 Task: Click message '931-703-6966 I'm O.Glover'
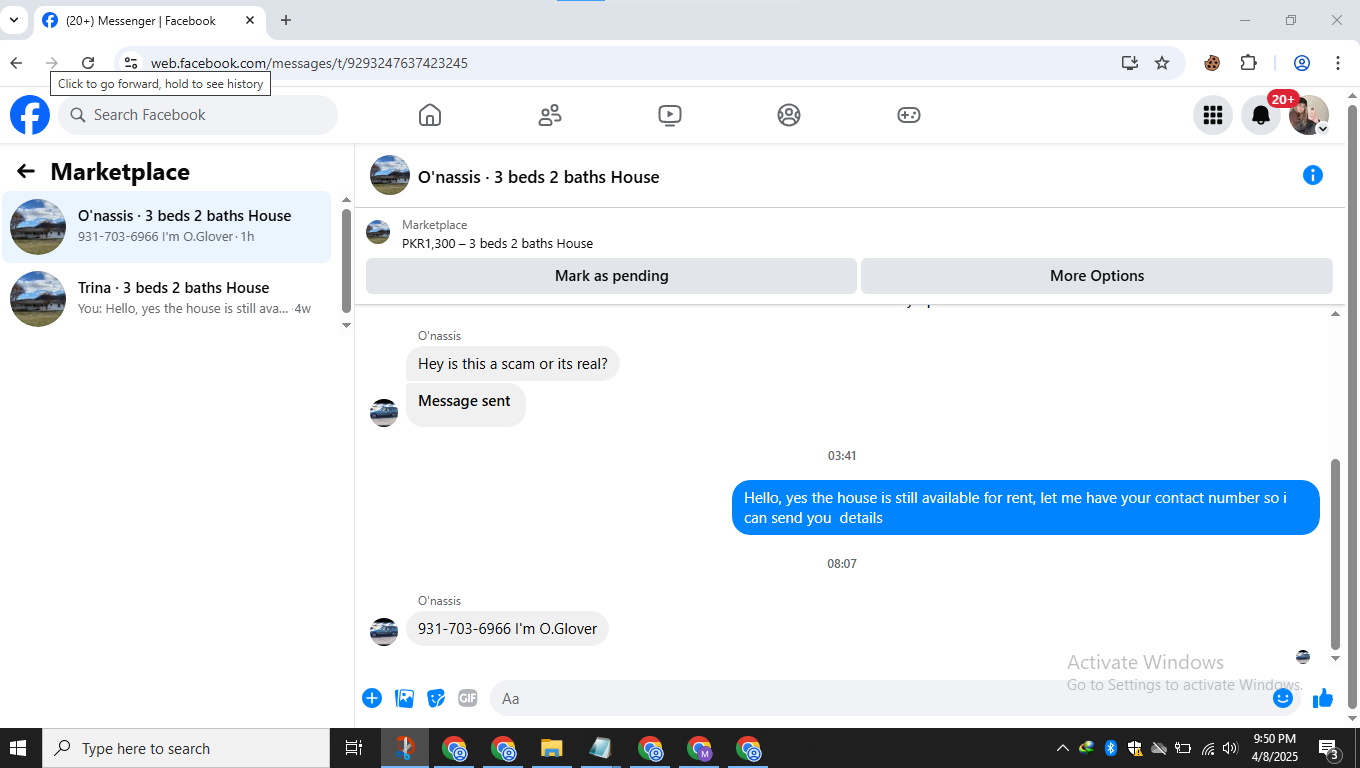(507, 629)
